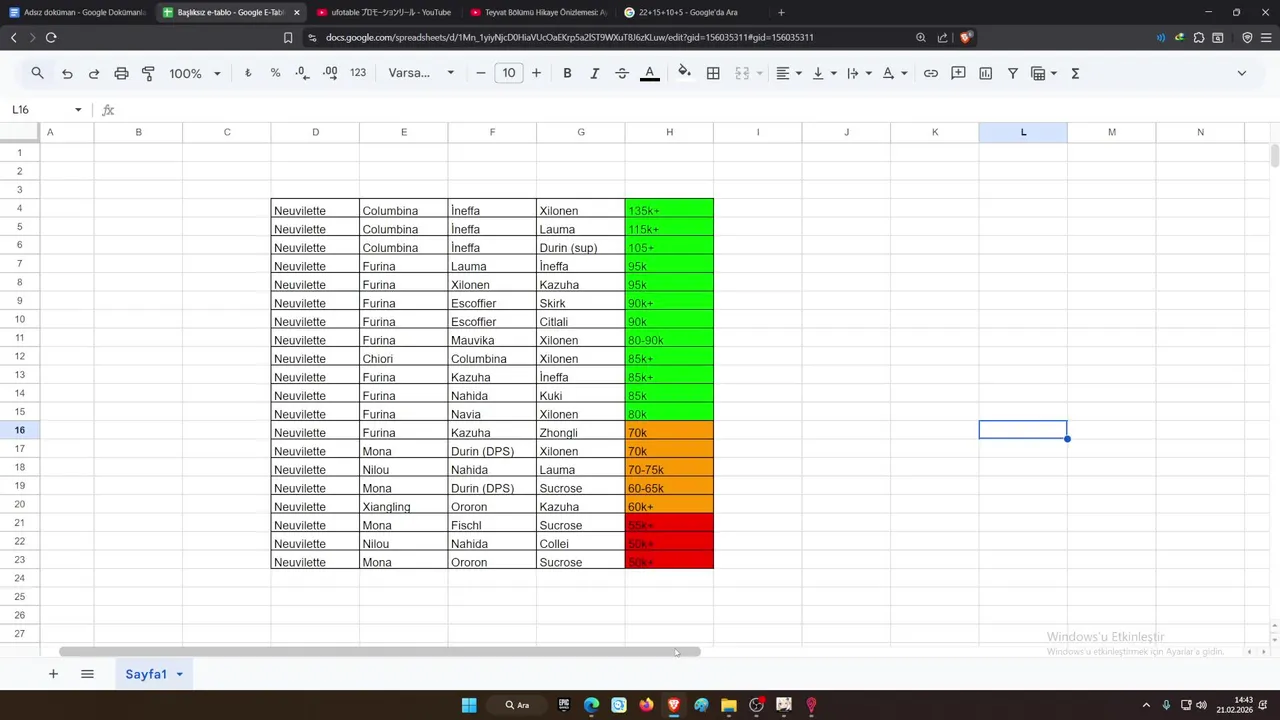Open Firefox from the taskbar
The height and width of the screenshot is (720, 1280).
click(x=646, y=705)
